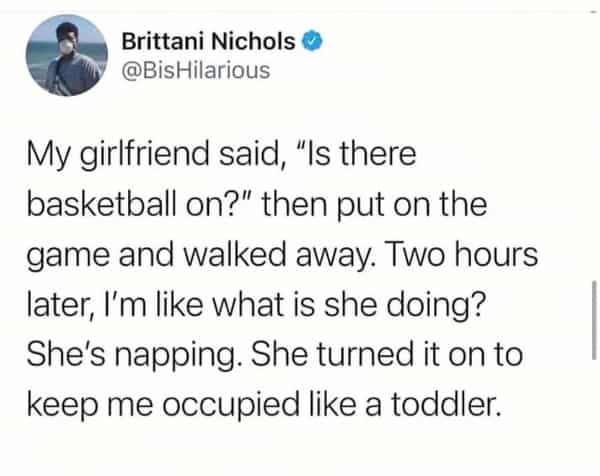This screenshot has height=476, width=600.
Task: Click the blue verified badge
Action: pos(315,41)
